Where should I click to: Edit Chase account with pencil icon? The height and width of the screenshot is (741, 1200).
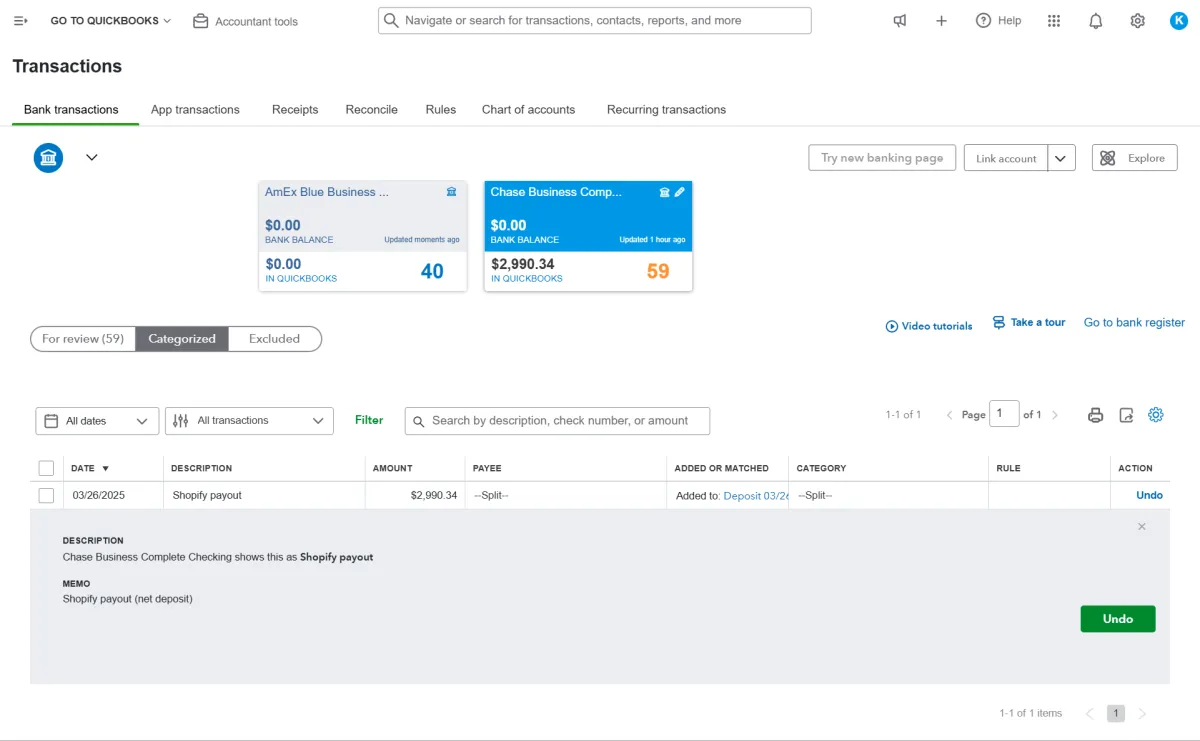tap(680, 192)
